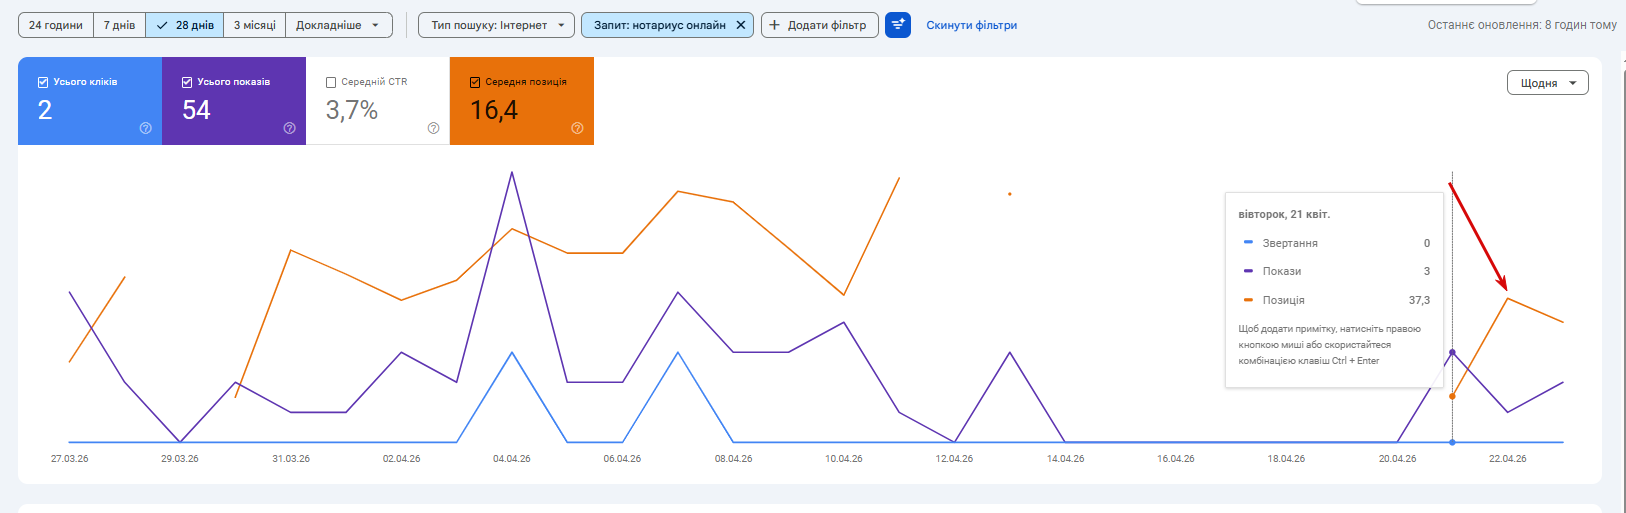Select the "3 місяці" date range
Screen dimensions: 1626x513
pyautogui.click(x=254, y=25)
